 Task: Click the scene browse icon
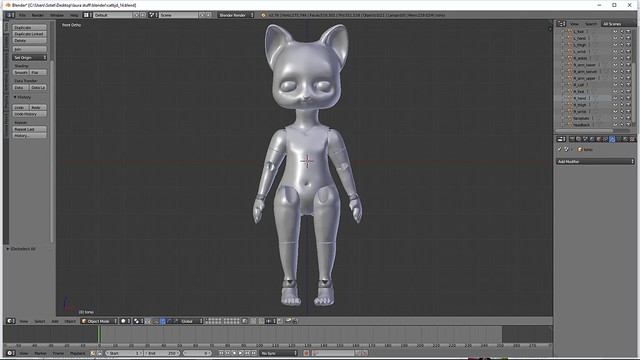152,15
